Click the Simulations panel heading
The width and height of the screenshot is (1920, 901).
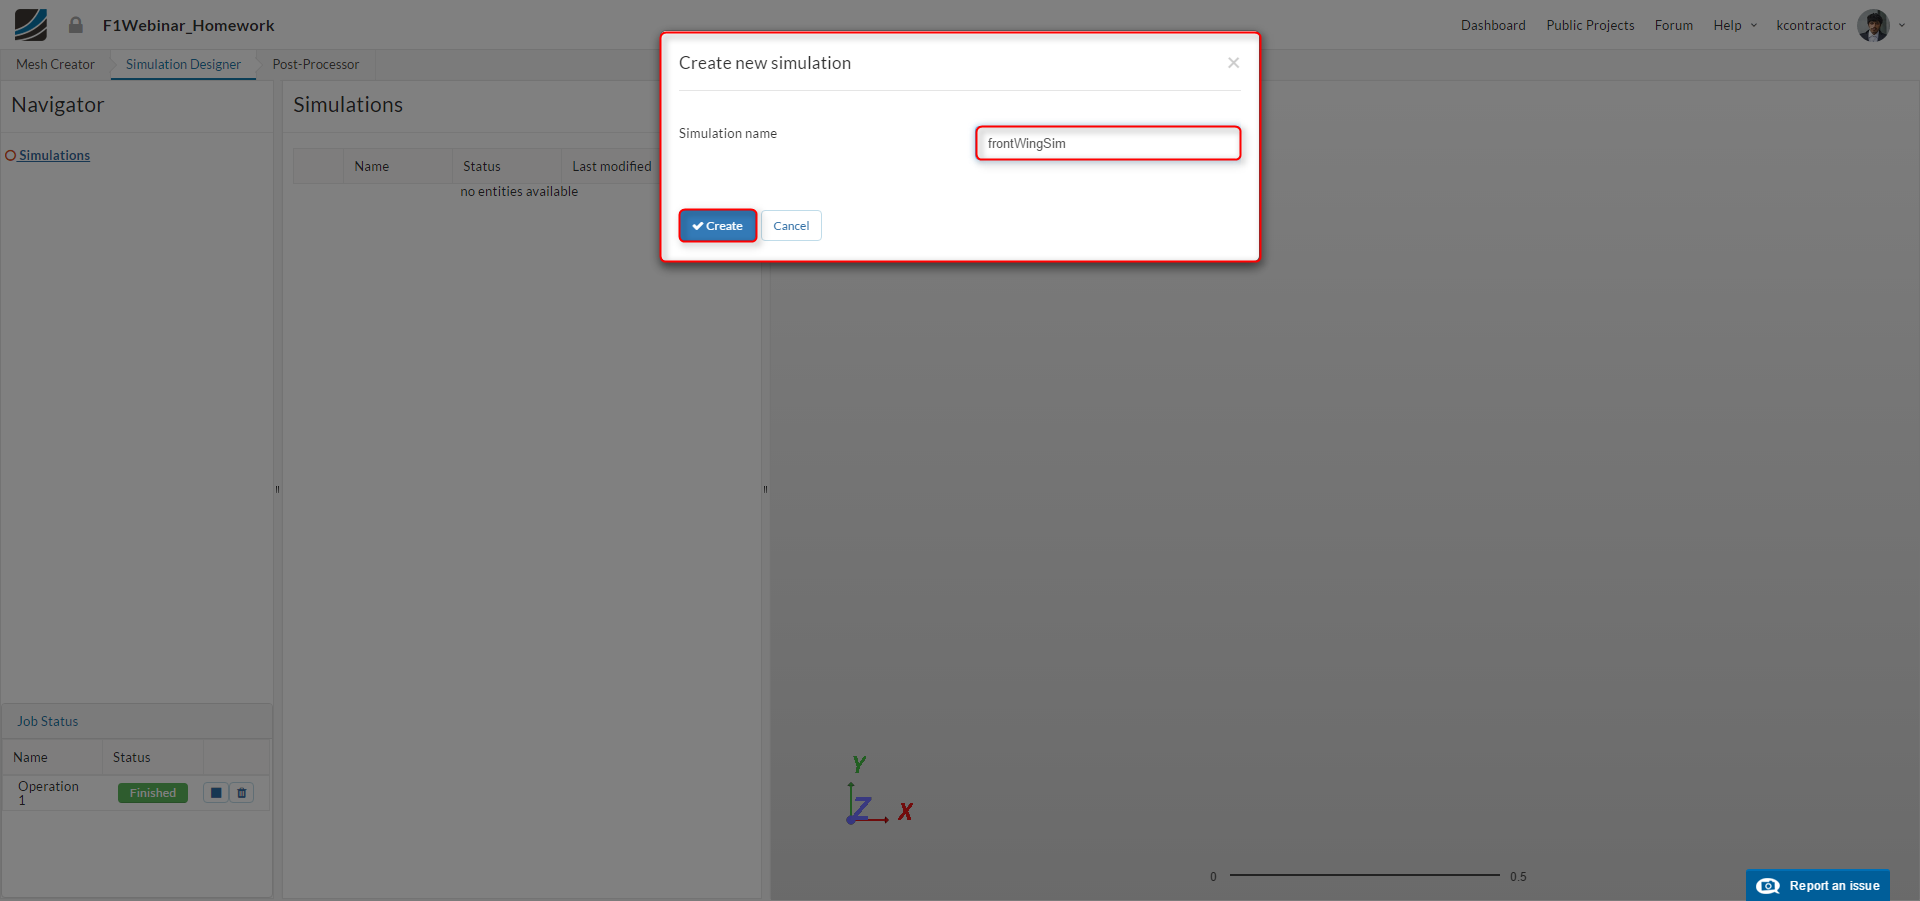pyautogui.click(x=348, y=105)
